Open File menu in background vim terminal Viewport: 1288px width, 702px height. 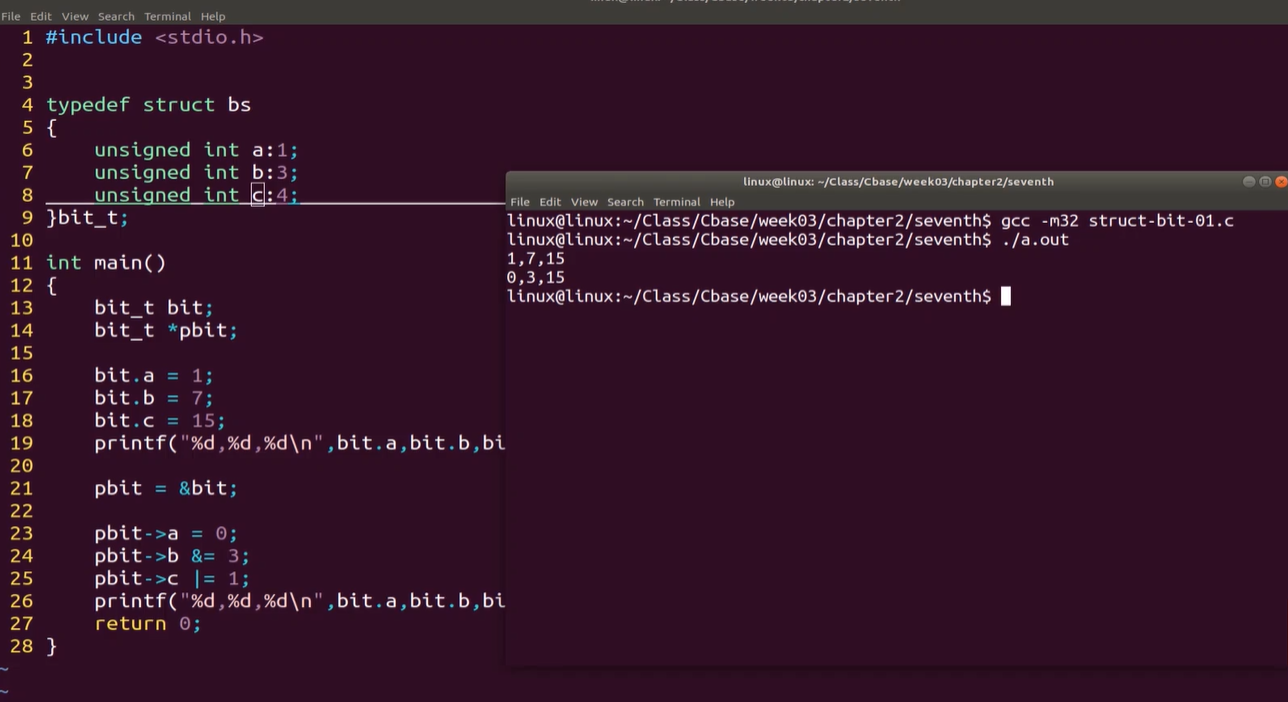(10, 16)
